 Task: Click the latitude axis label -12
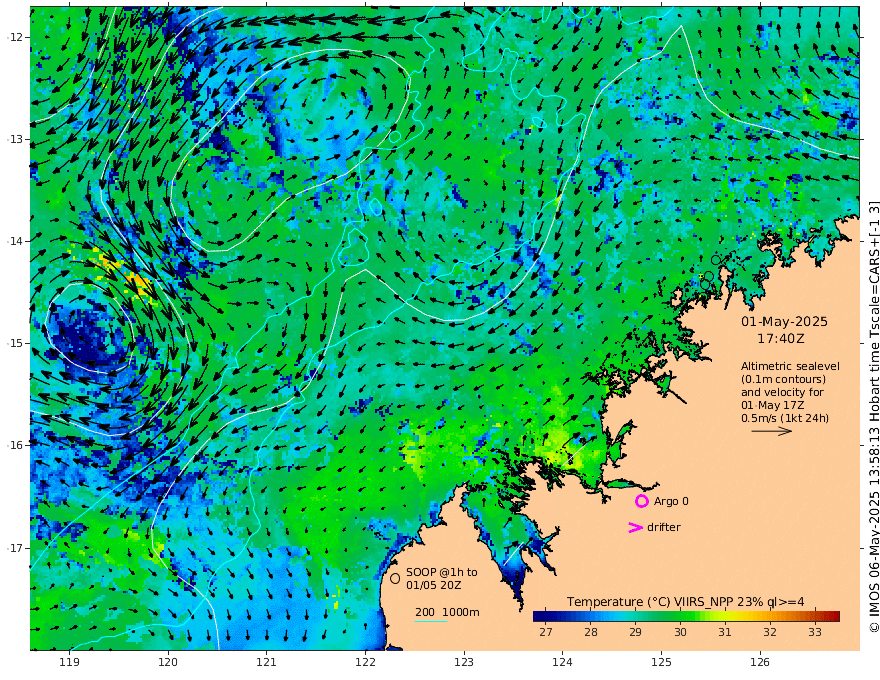15,37
